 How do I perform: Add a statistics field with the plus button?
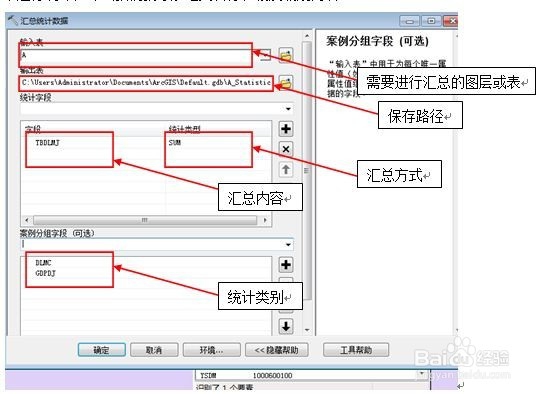pos(285,129)
